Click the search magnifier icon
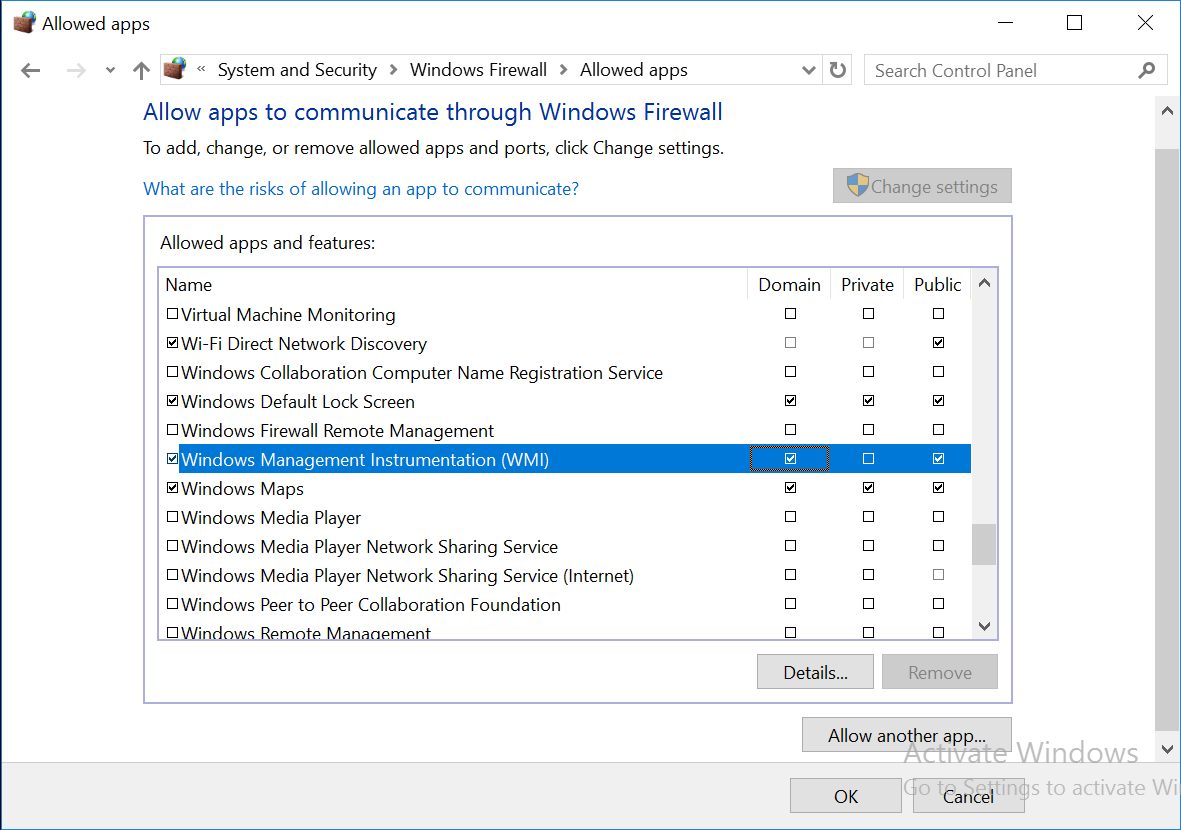 point(1146,70)
